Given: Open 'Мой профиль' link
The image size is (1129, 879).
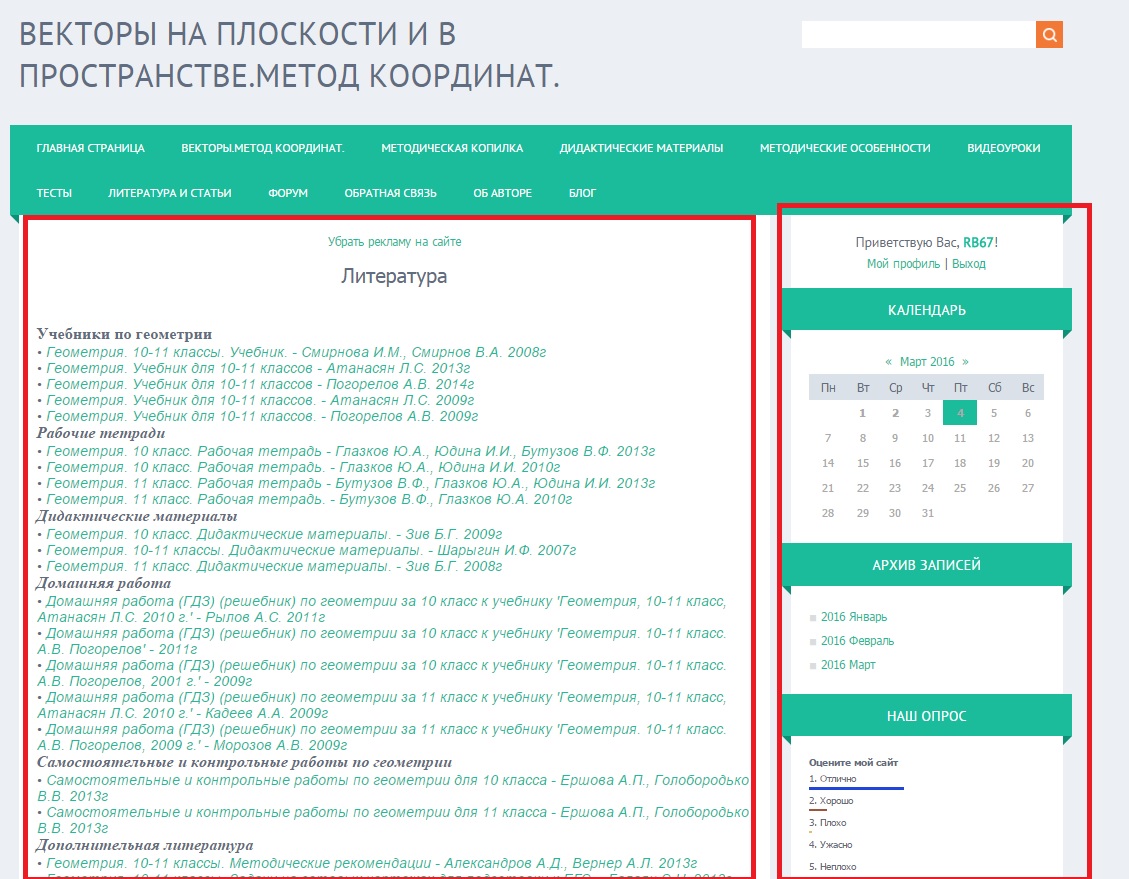Looking at the screenshot, I should [x=904, y=263].
